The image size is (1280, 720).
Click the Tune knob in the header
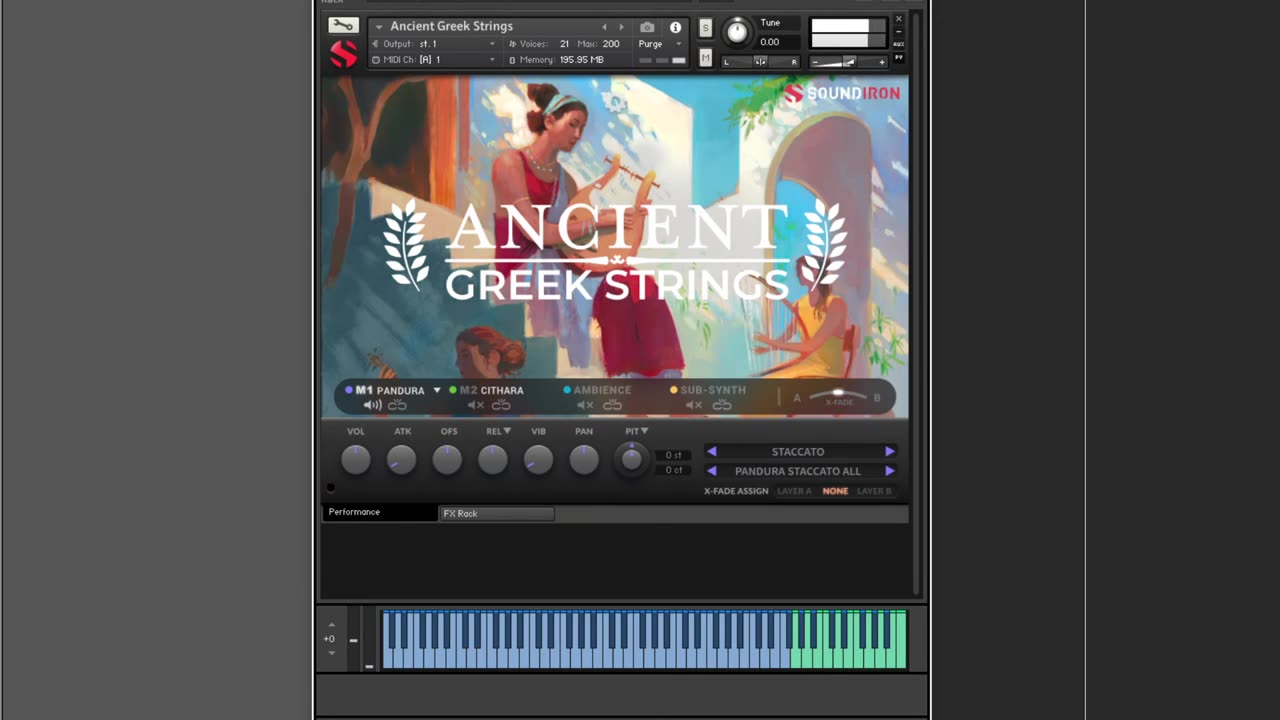pyautogui.click(x=737, y=32)
